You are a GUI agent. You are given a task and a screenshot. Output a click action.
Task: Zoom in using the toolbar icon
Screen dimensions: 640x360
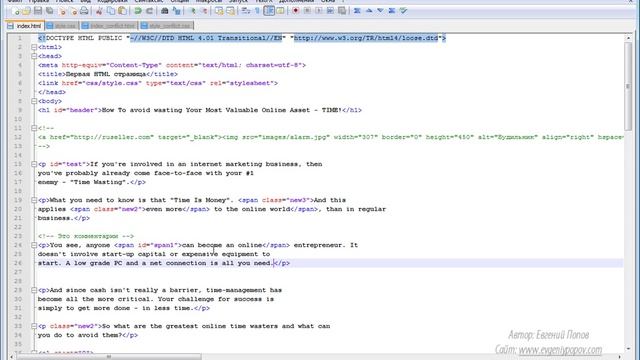(x=192, y=11)
